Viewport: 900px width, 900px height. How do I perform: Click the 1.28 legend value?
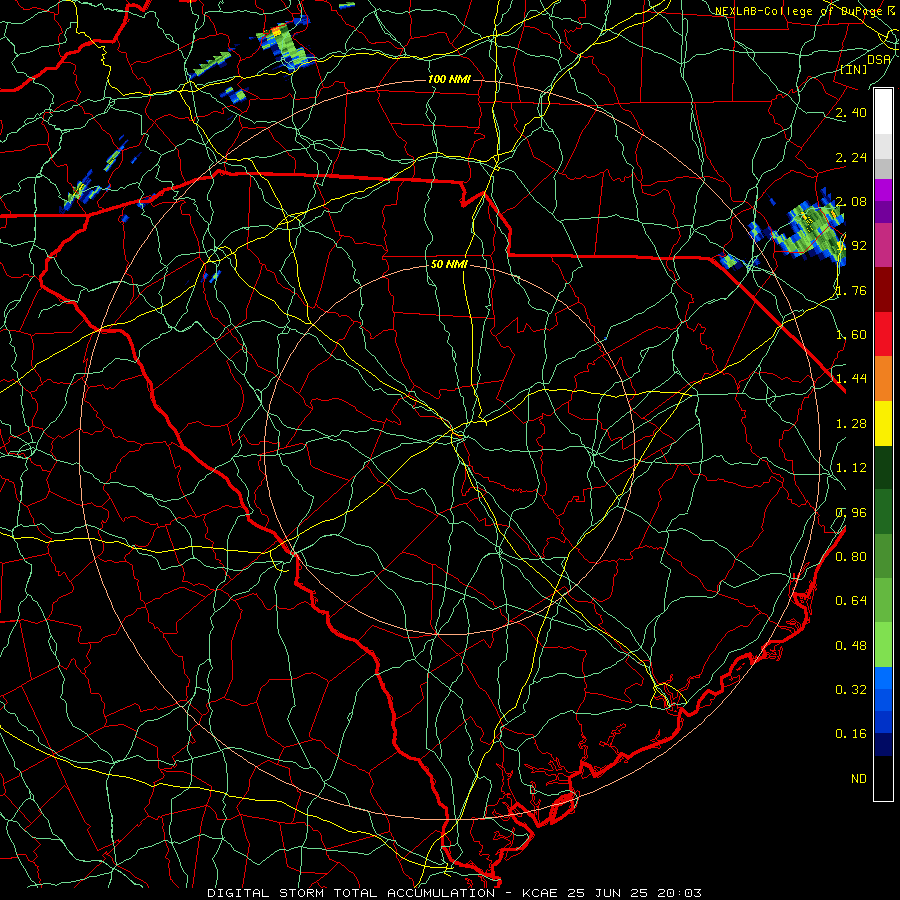[x=851, y=424]
